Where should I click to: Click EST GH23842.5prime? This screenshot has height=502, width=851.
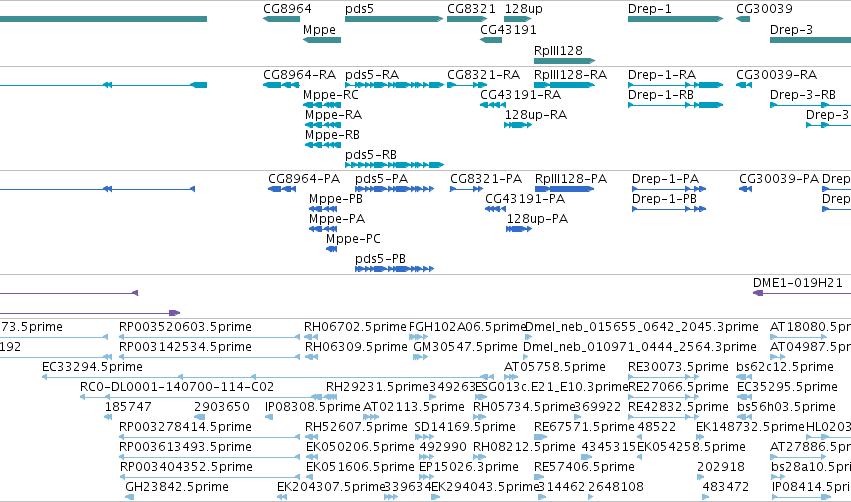[129, 497]
